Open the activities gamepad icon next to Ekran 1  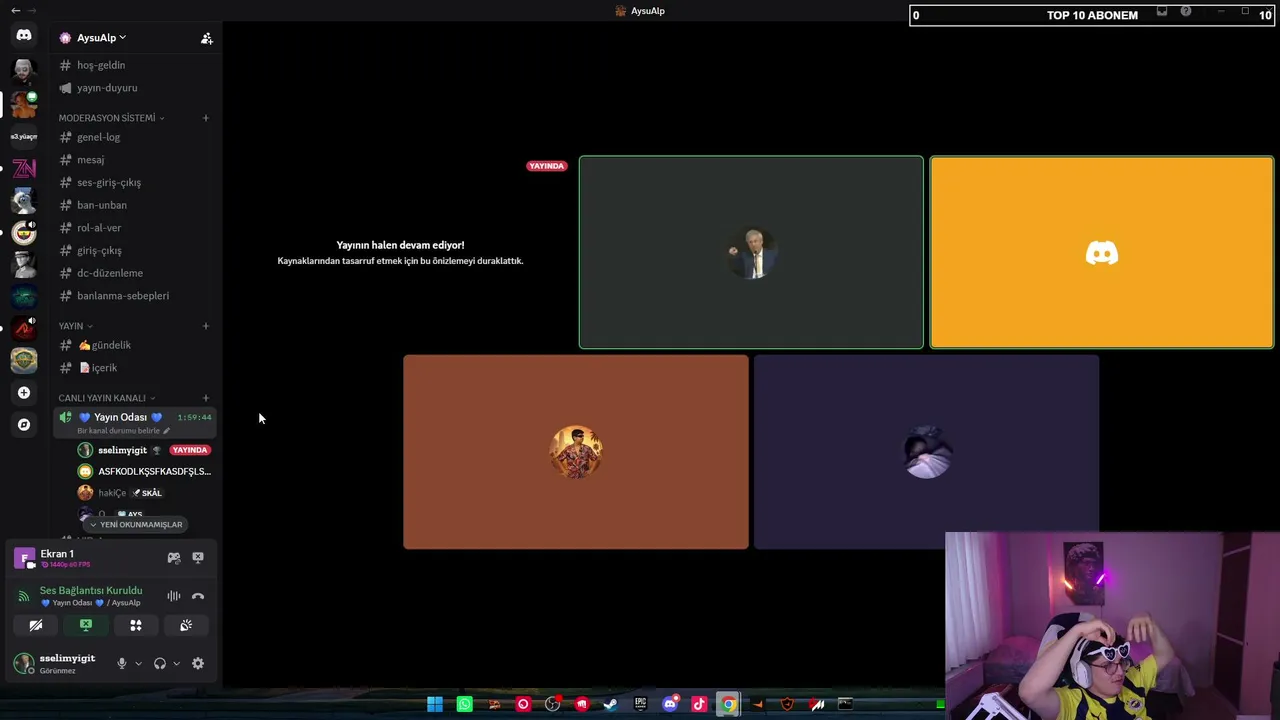coord(174,557)
